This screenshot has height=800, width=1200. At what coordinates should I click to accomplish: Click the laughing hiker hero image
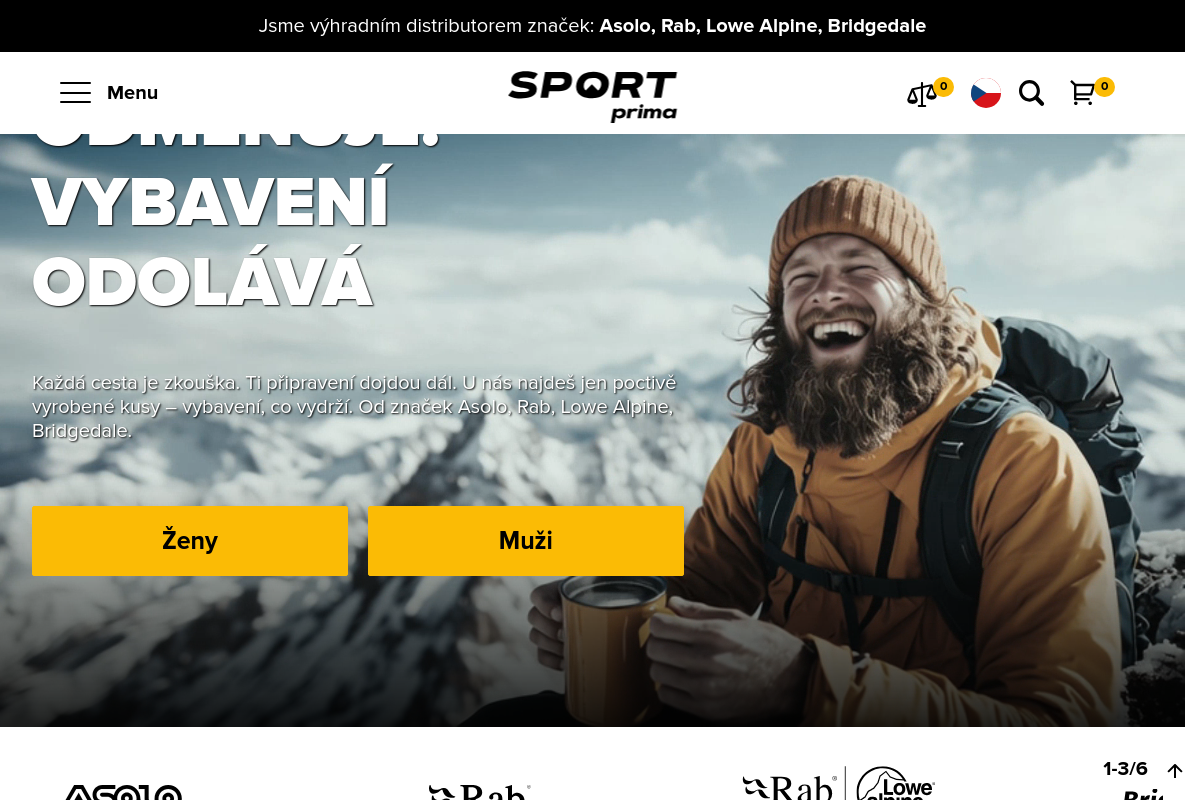pyautogui.click(x=900, y=440)
